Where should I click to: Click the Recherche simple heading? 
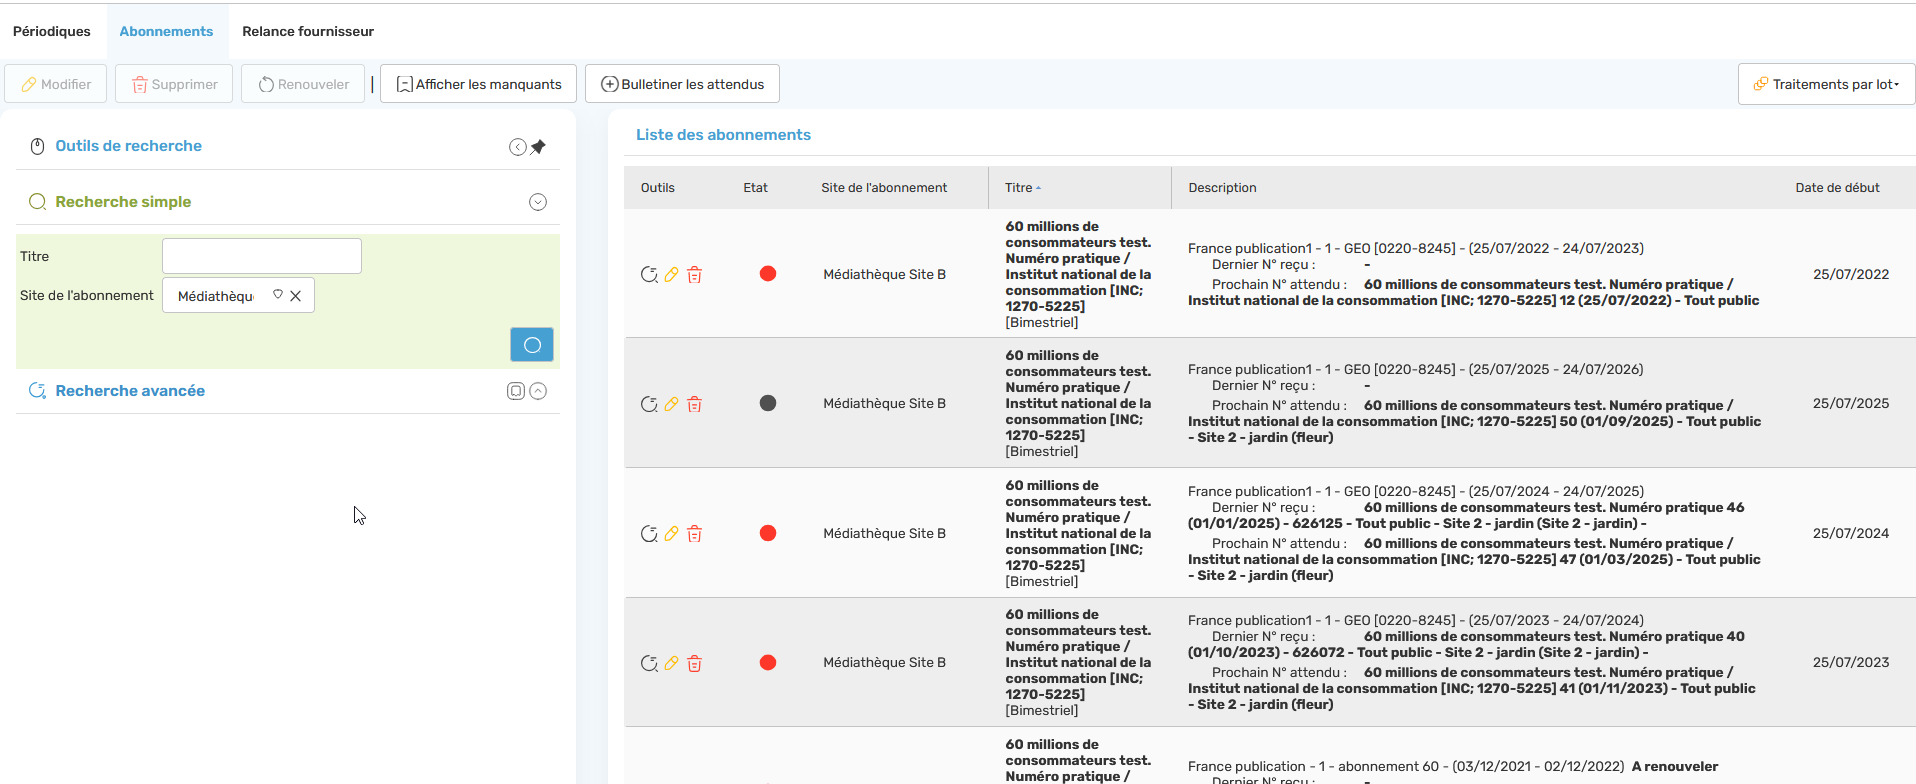[123, 202]
